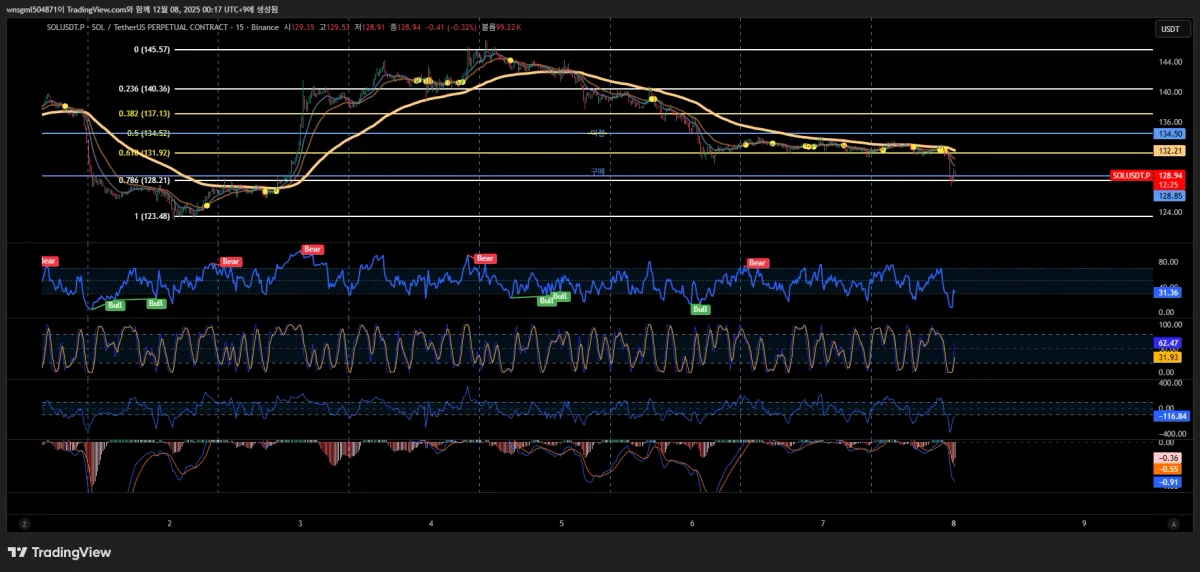Click the -0.91 MACD value tag
1200x572 pixels.
click(x=1168, y=482)
